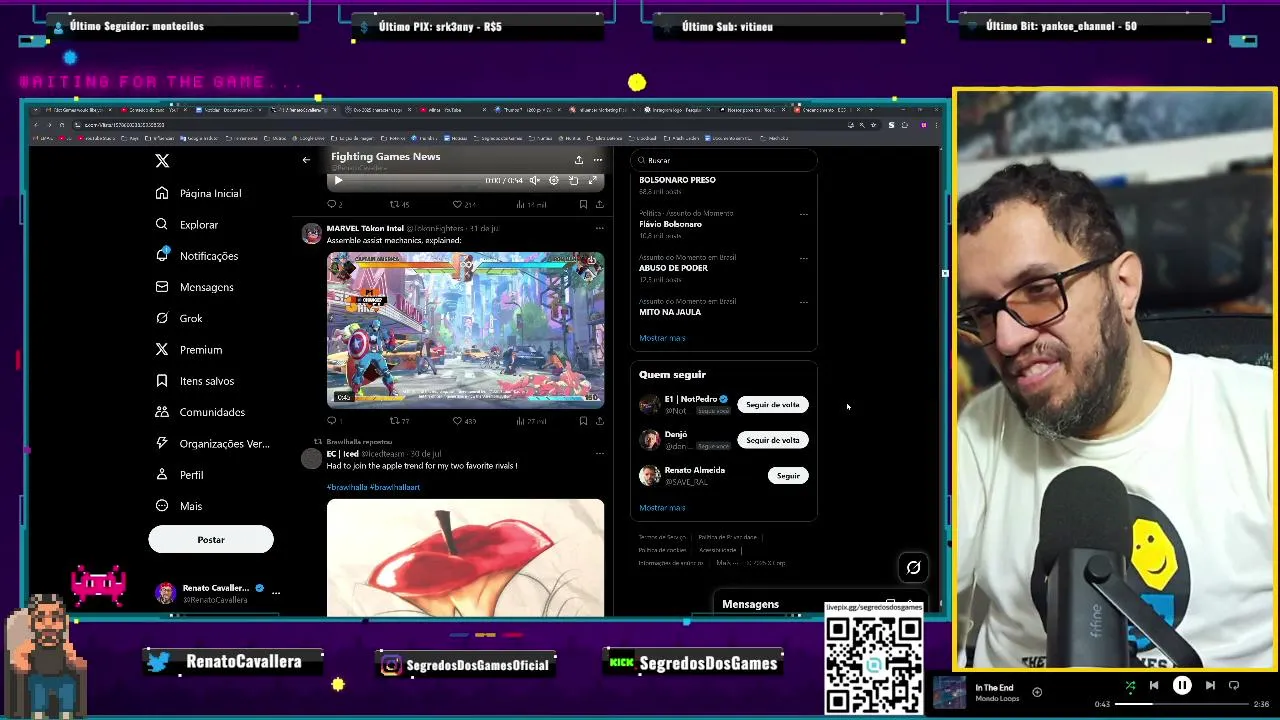
Task: Follow Renato Almeida with Seguir button
Action: click(x=788, y=476)
